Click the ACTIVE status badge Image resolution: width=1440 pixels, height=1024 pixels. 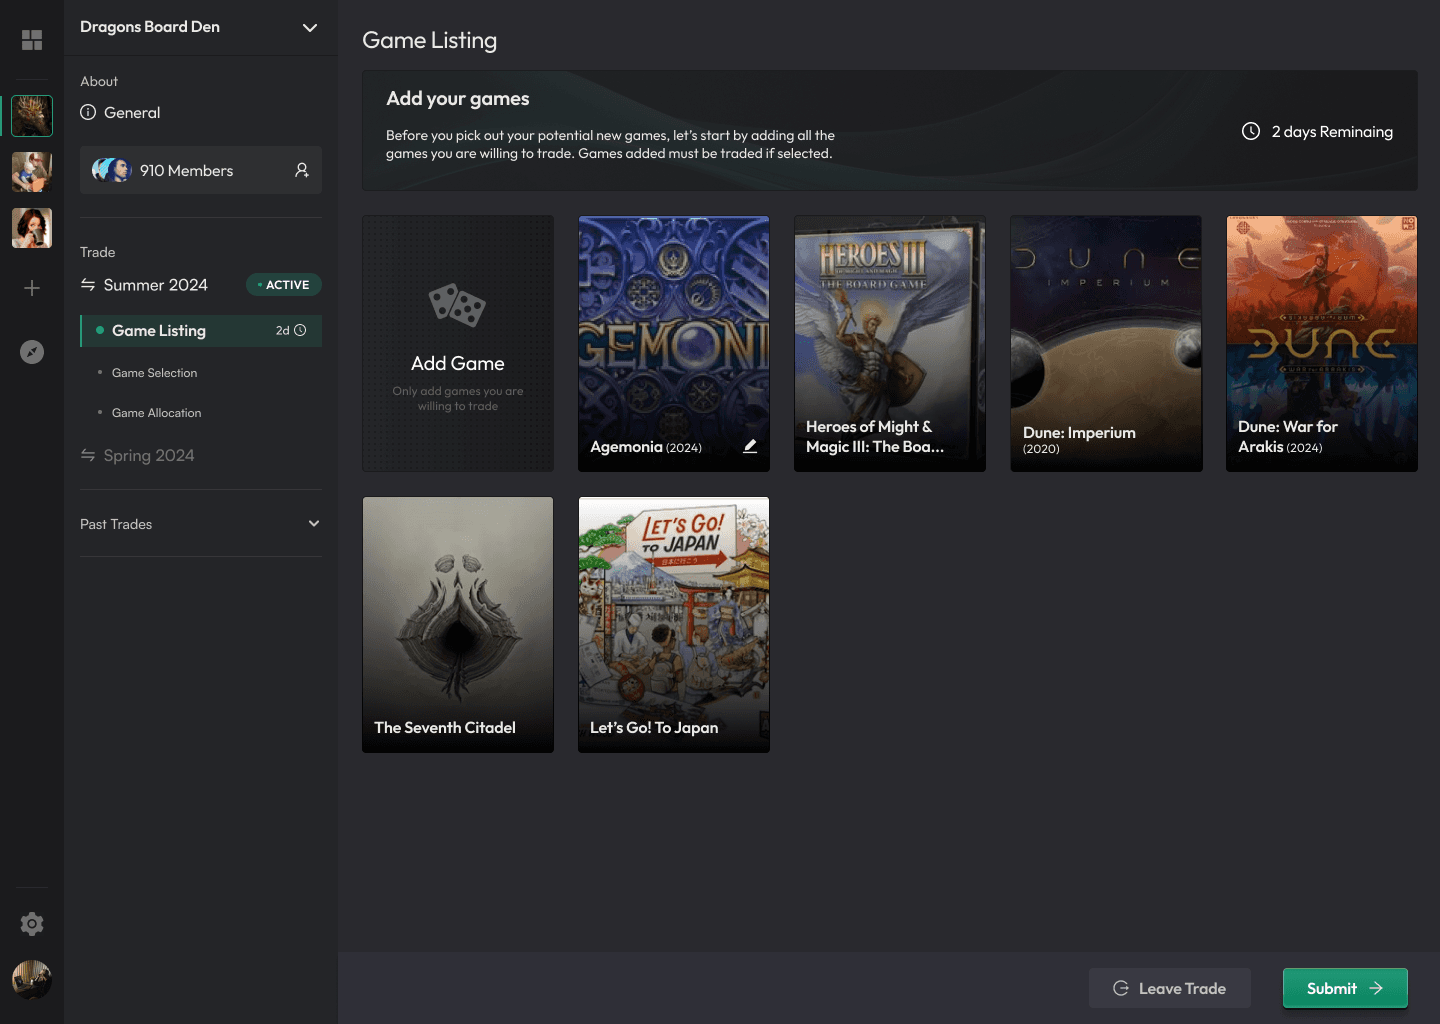284,285
